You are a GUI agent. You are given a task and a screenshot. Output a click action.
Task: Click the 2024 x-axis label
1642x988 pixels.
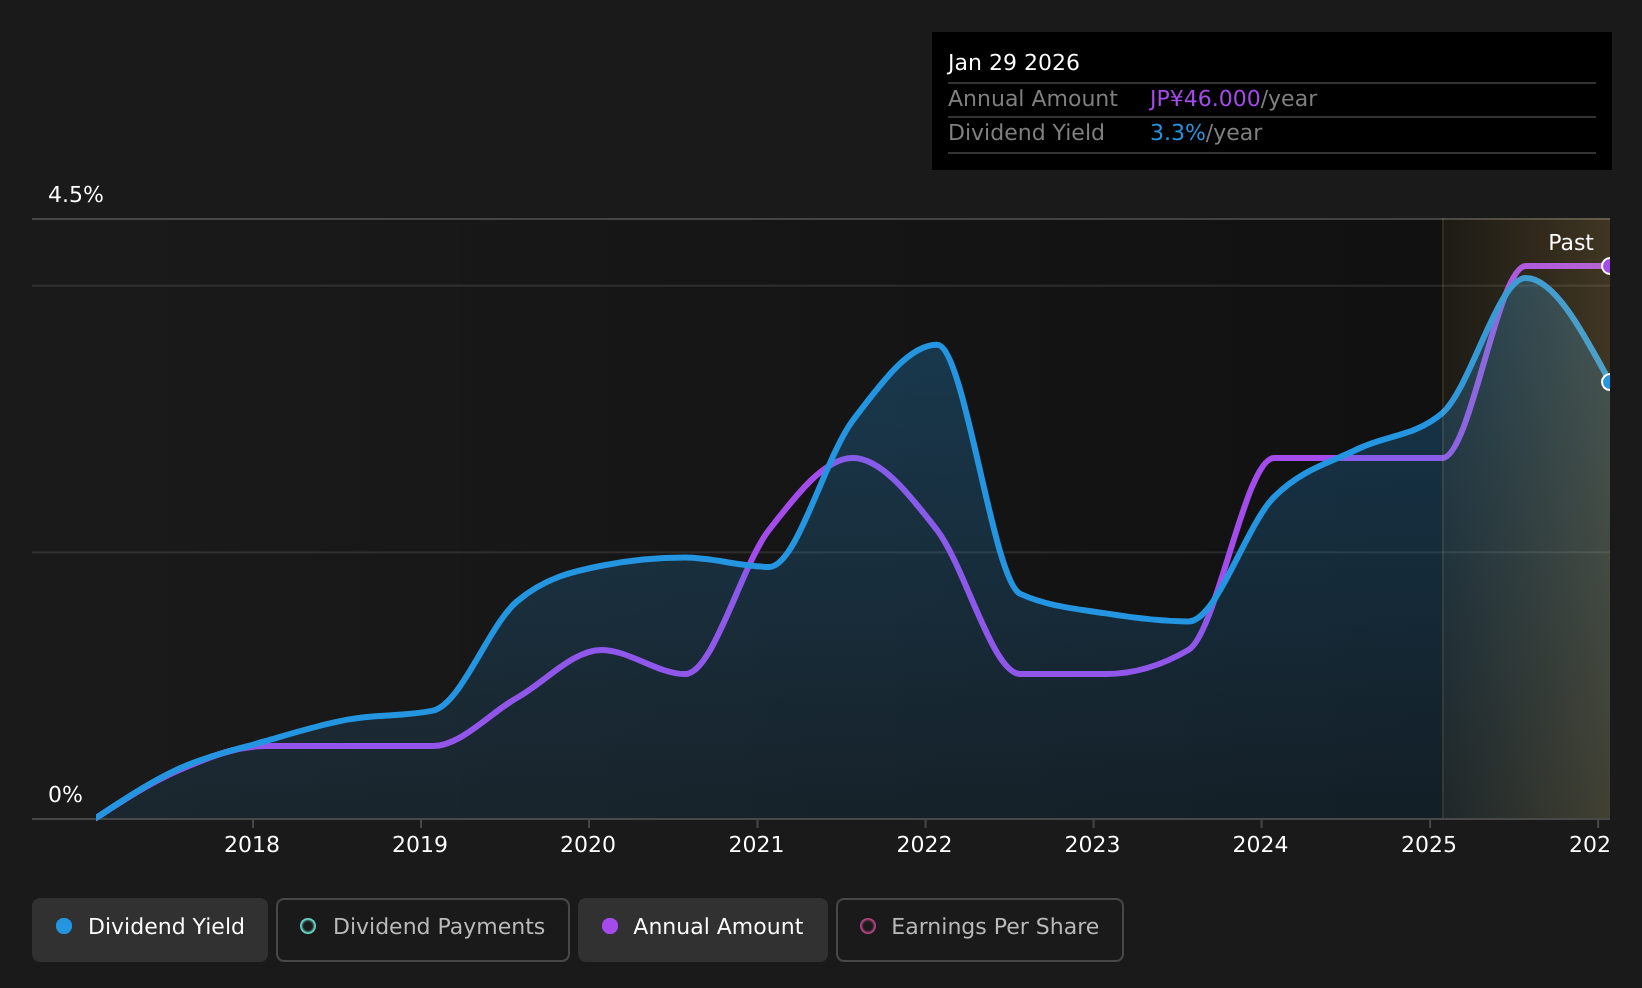pos(1260,845)
